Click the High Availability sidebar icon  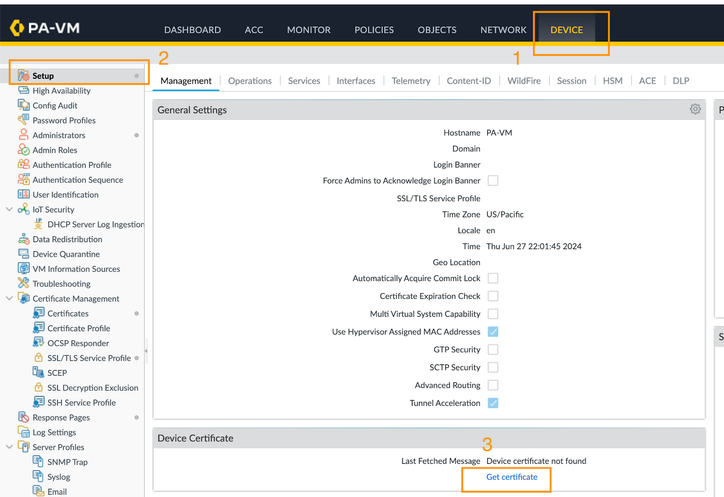(x=24, y=91)
